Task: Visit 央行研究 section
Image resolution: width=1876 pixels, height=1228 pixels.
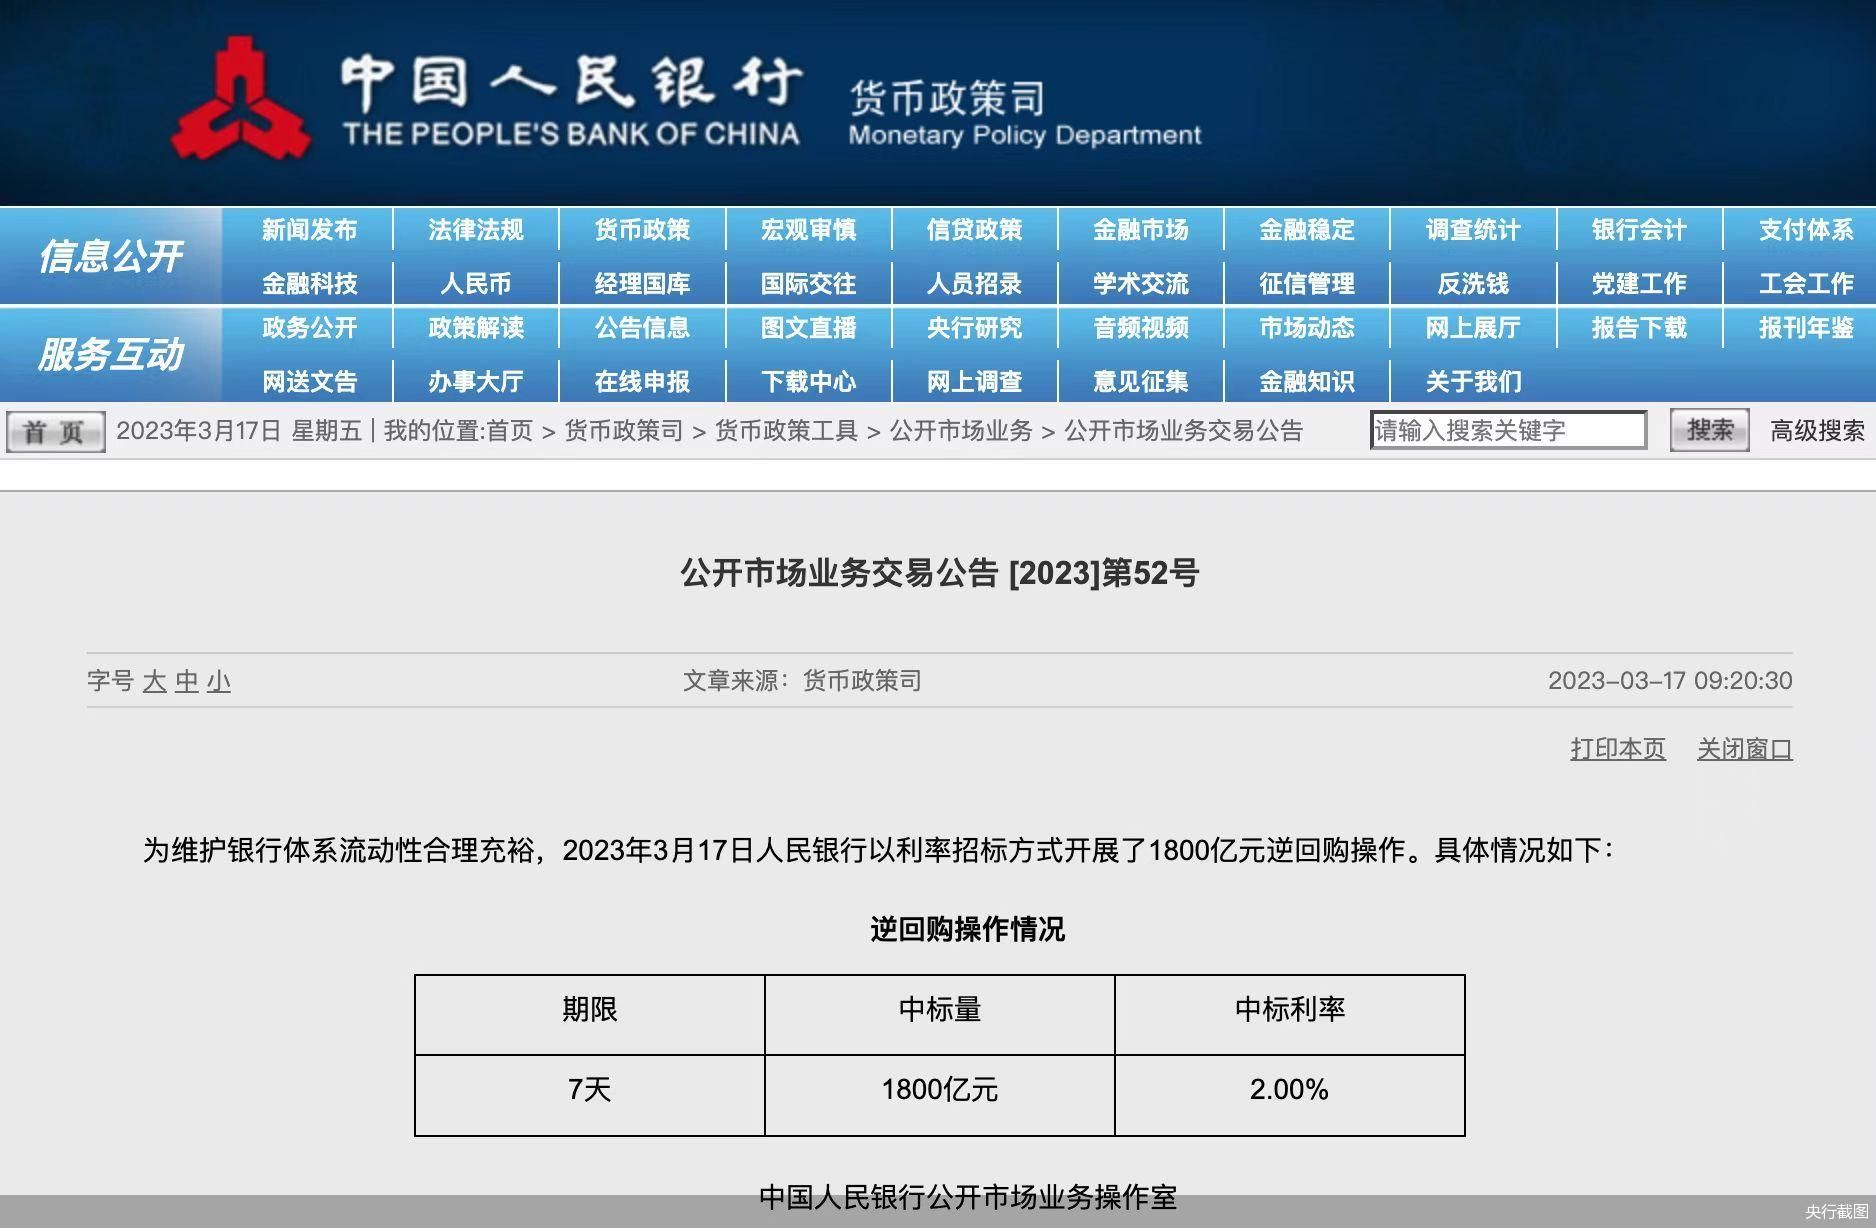Action: point(975,328)
